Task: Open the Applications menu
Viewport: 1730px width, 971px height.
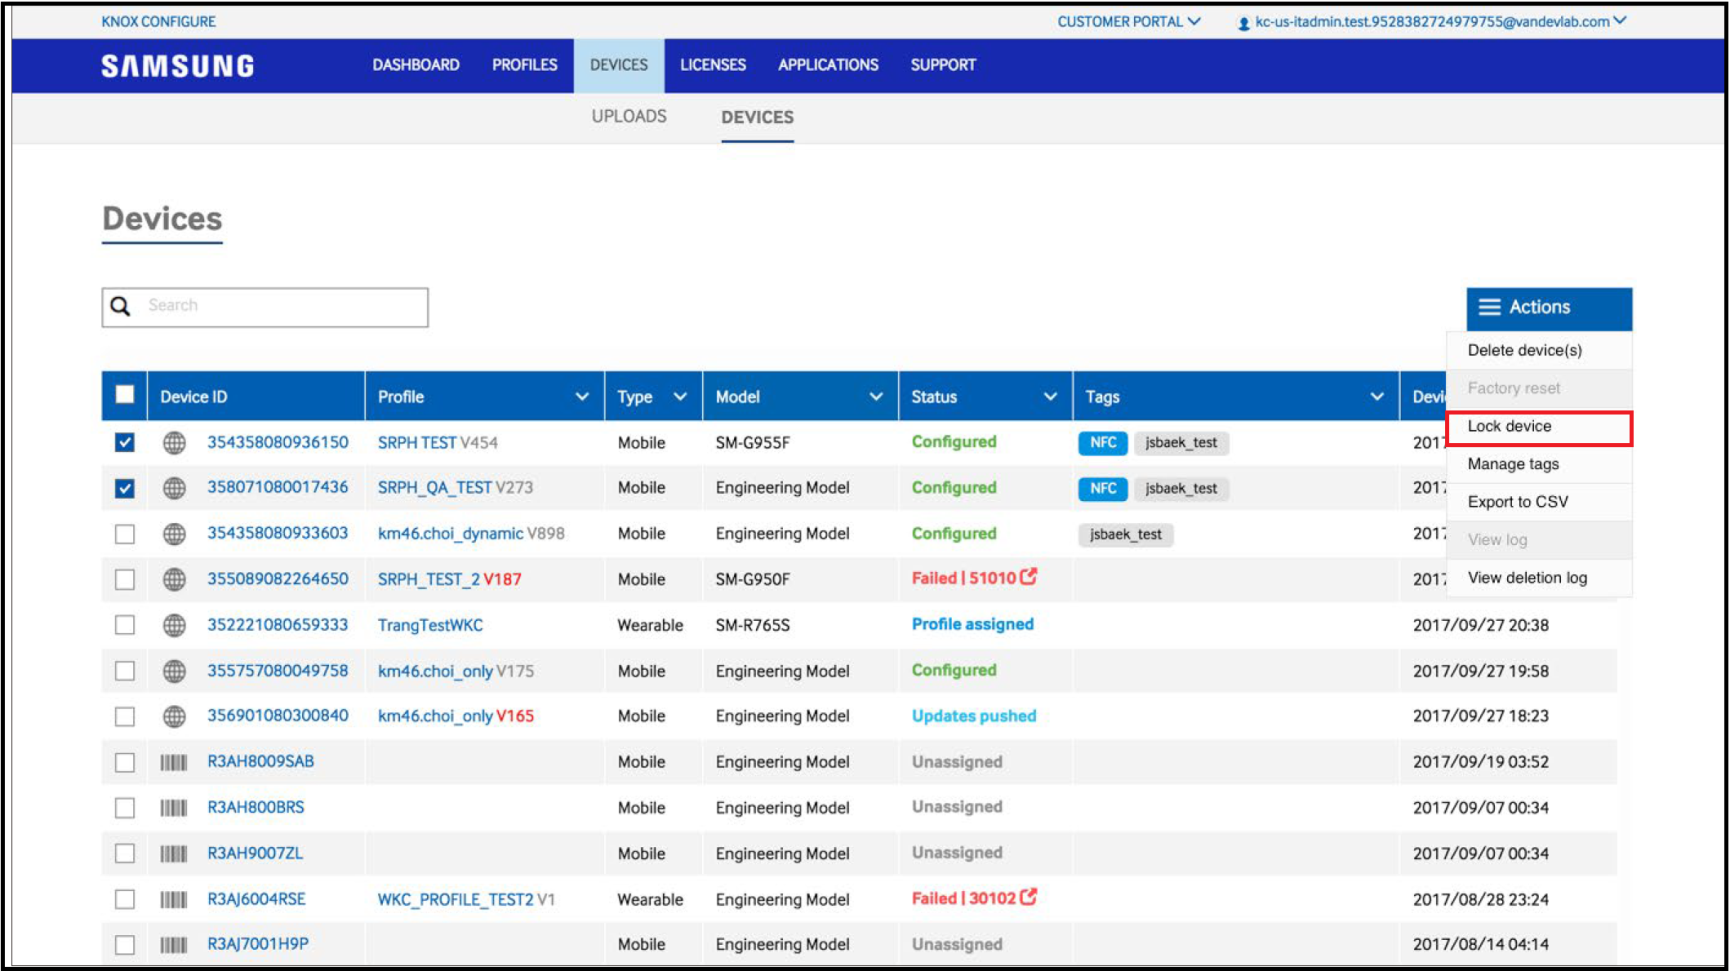Action: click(x=828, y=65)
